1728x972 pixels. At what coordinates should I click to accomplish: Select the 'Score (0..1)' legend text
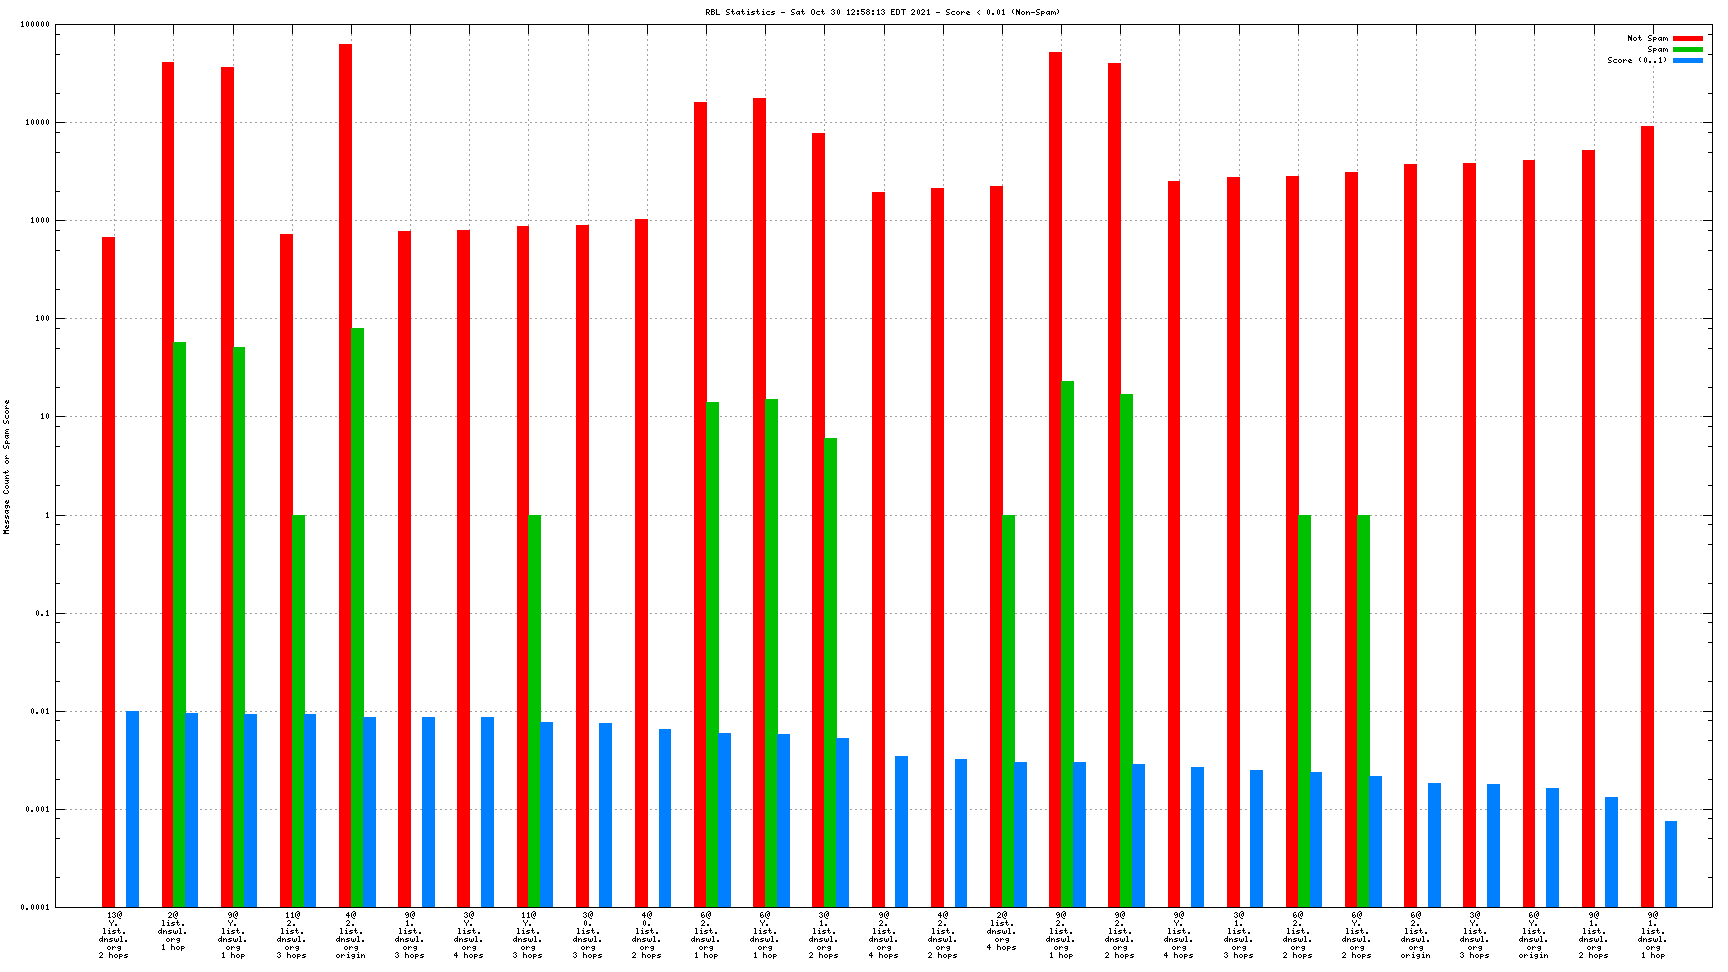pyautogui.click(x=1637, y=60)
